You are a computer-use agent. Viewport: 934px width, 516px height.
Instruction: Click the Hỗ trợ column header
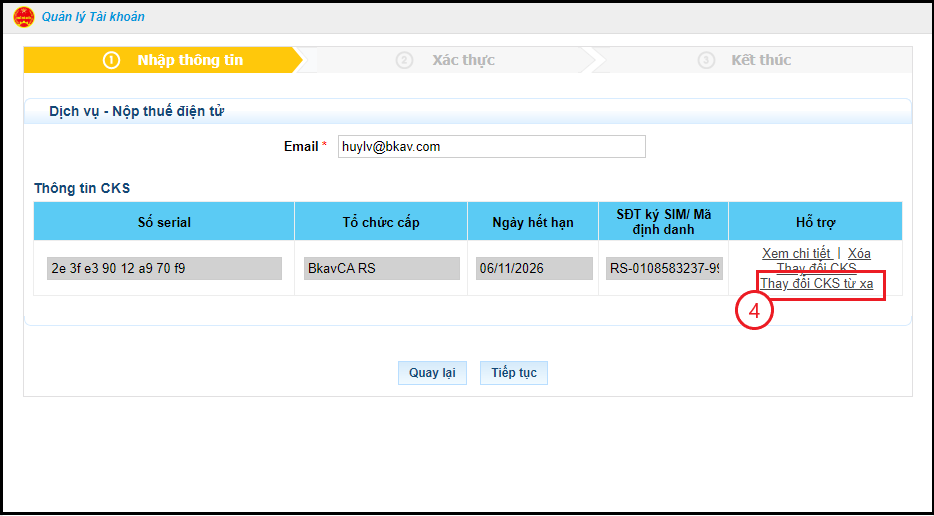click(815, 222)
